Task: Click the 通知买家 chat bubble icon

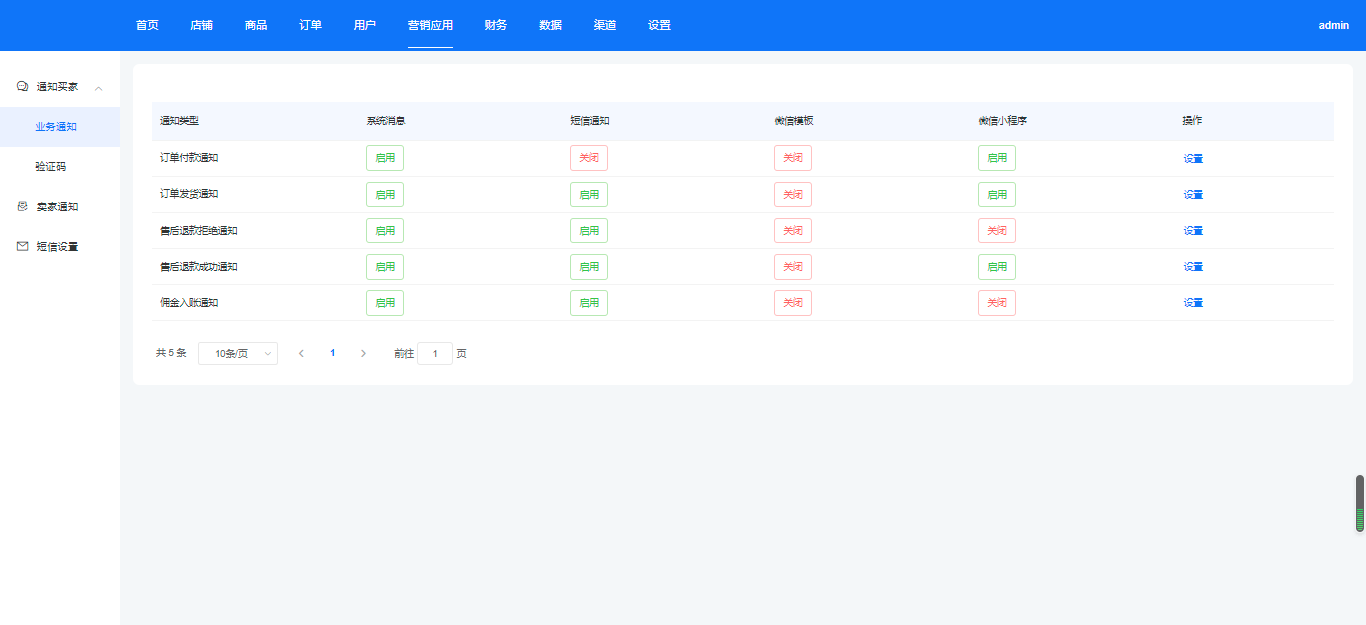Action: click(23, 87)
